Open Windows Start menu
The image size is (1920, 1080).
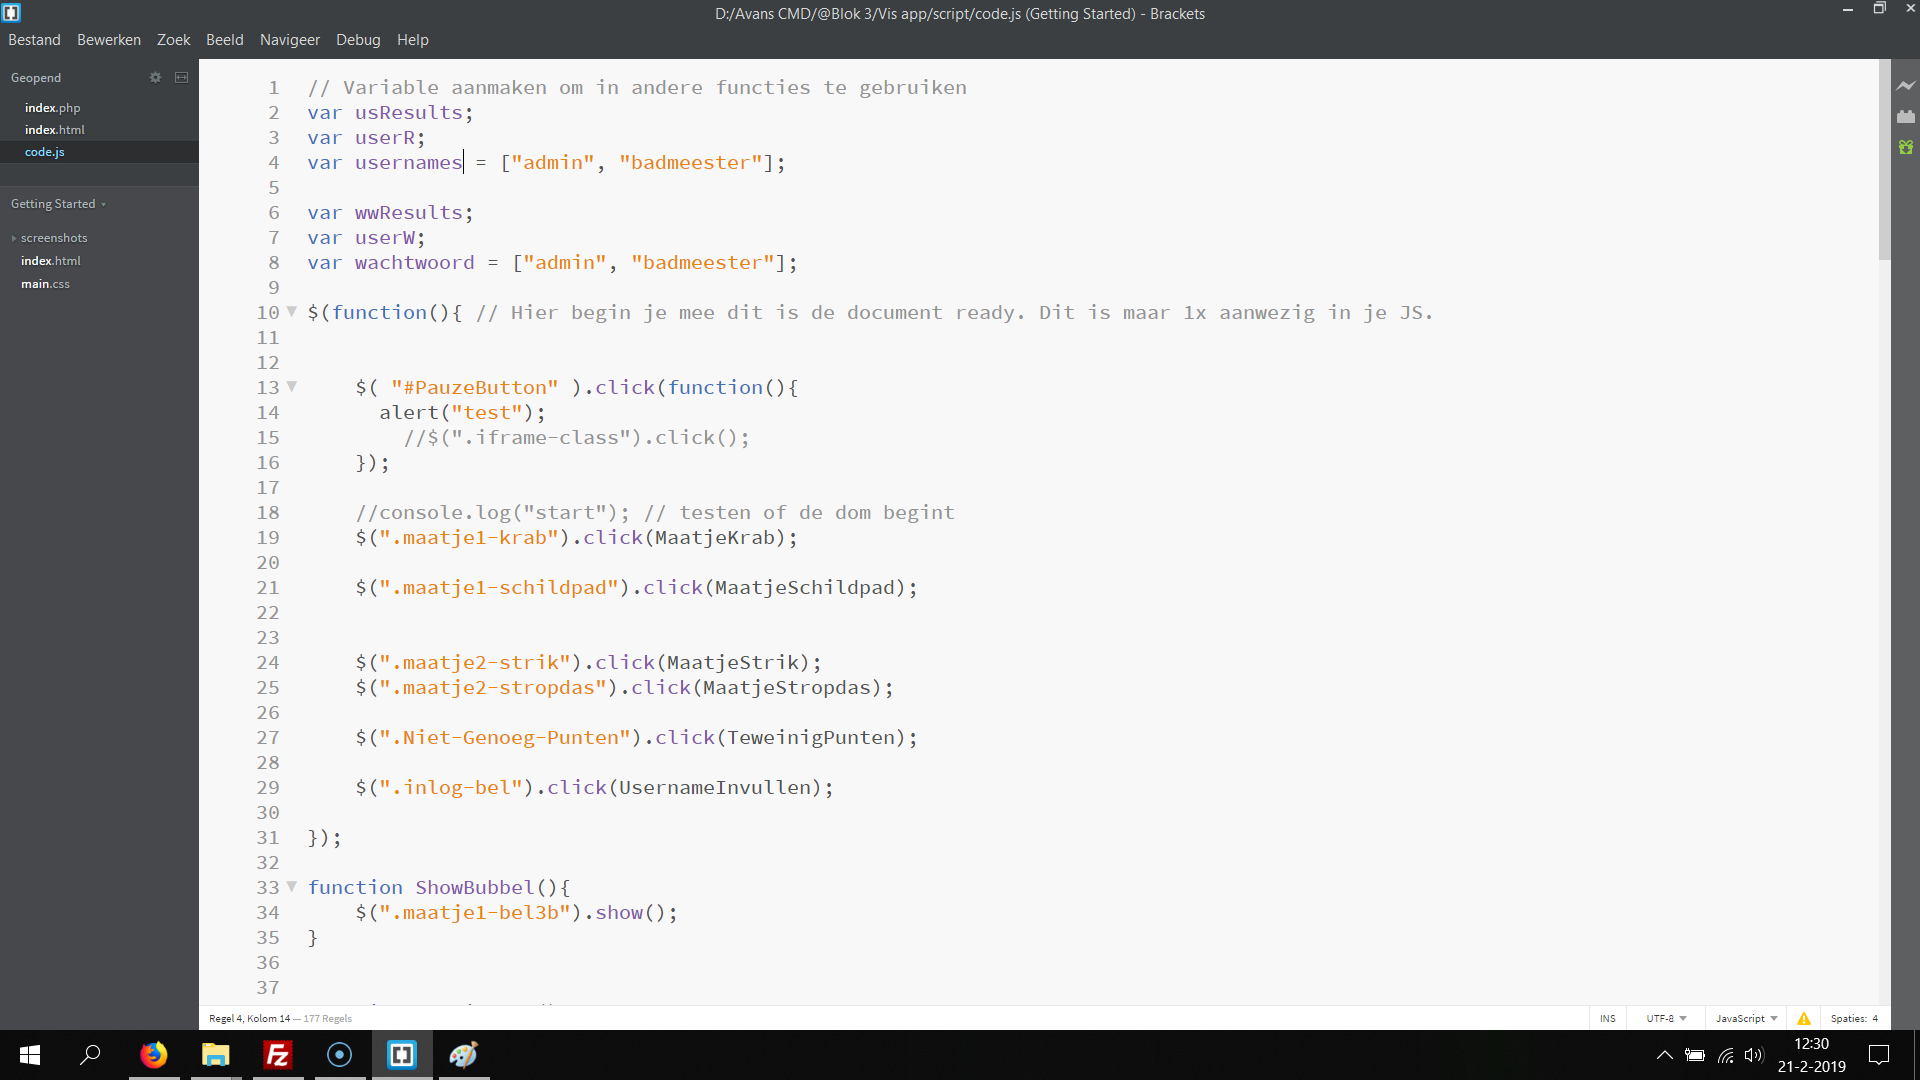(x=30, y=1055)
